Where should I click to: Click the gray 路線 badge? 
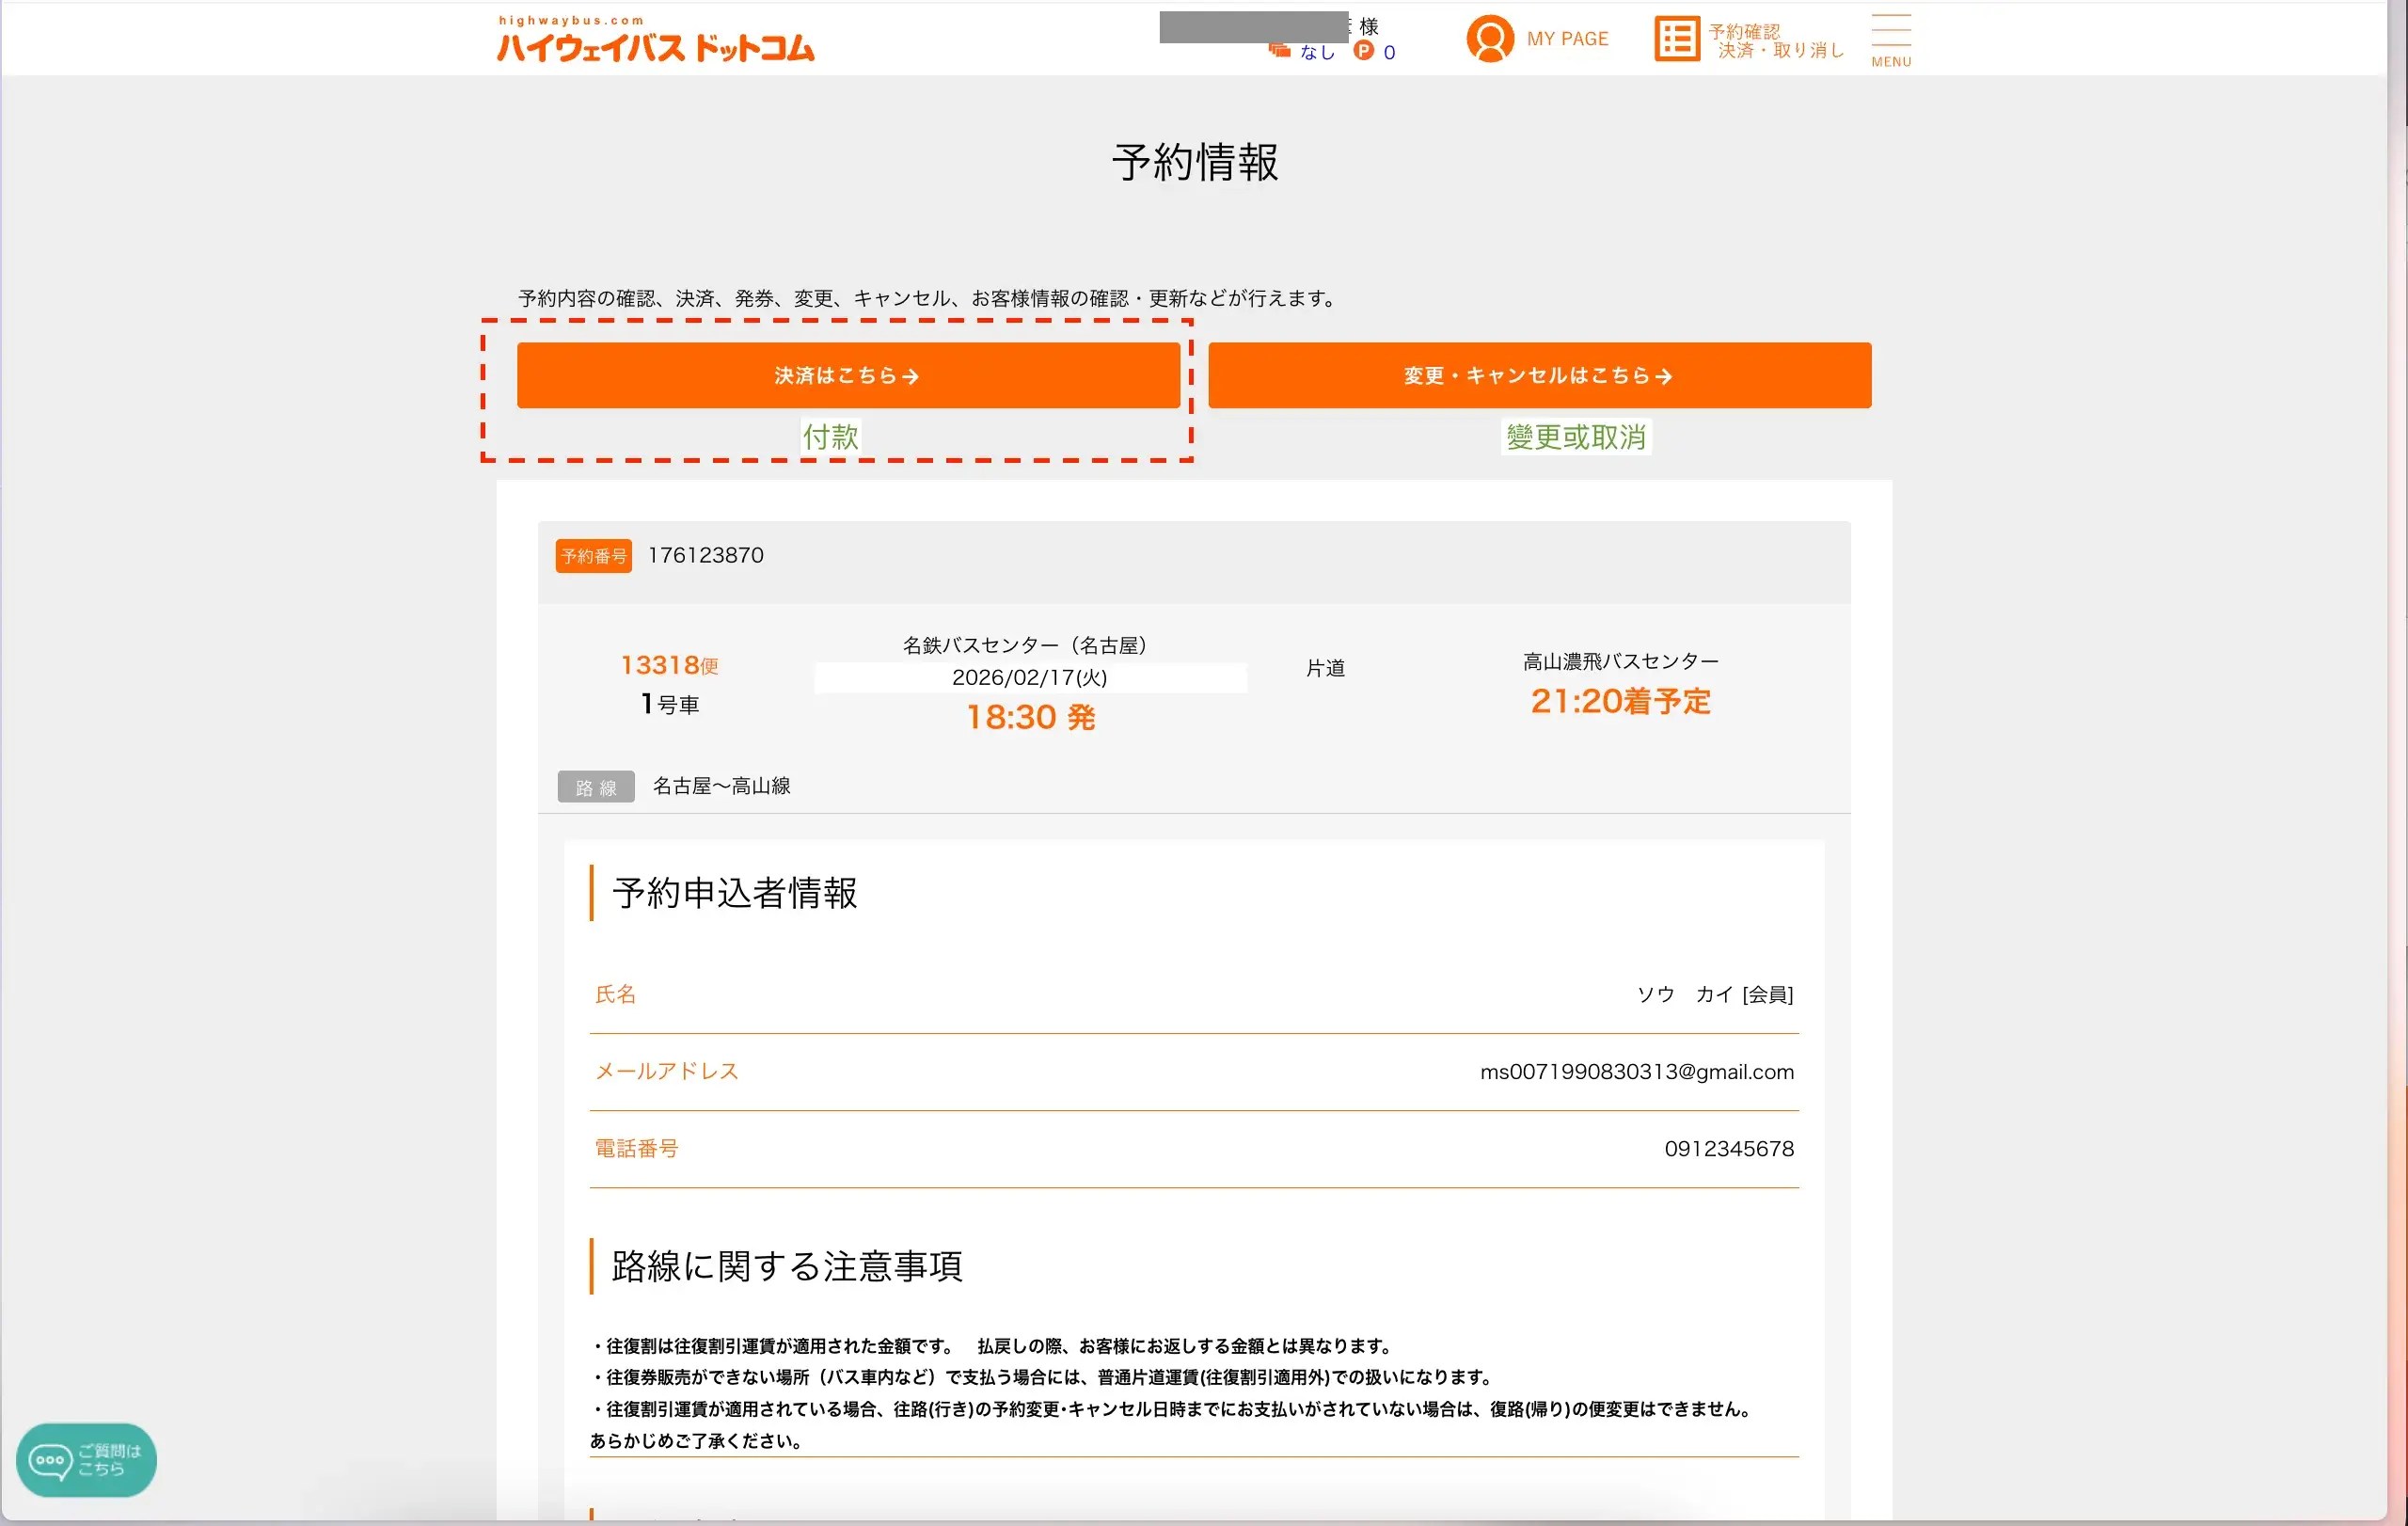tap(595, 787)
